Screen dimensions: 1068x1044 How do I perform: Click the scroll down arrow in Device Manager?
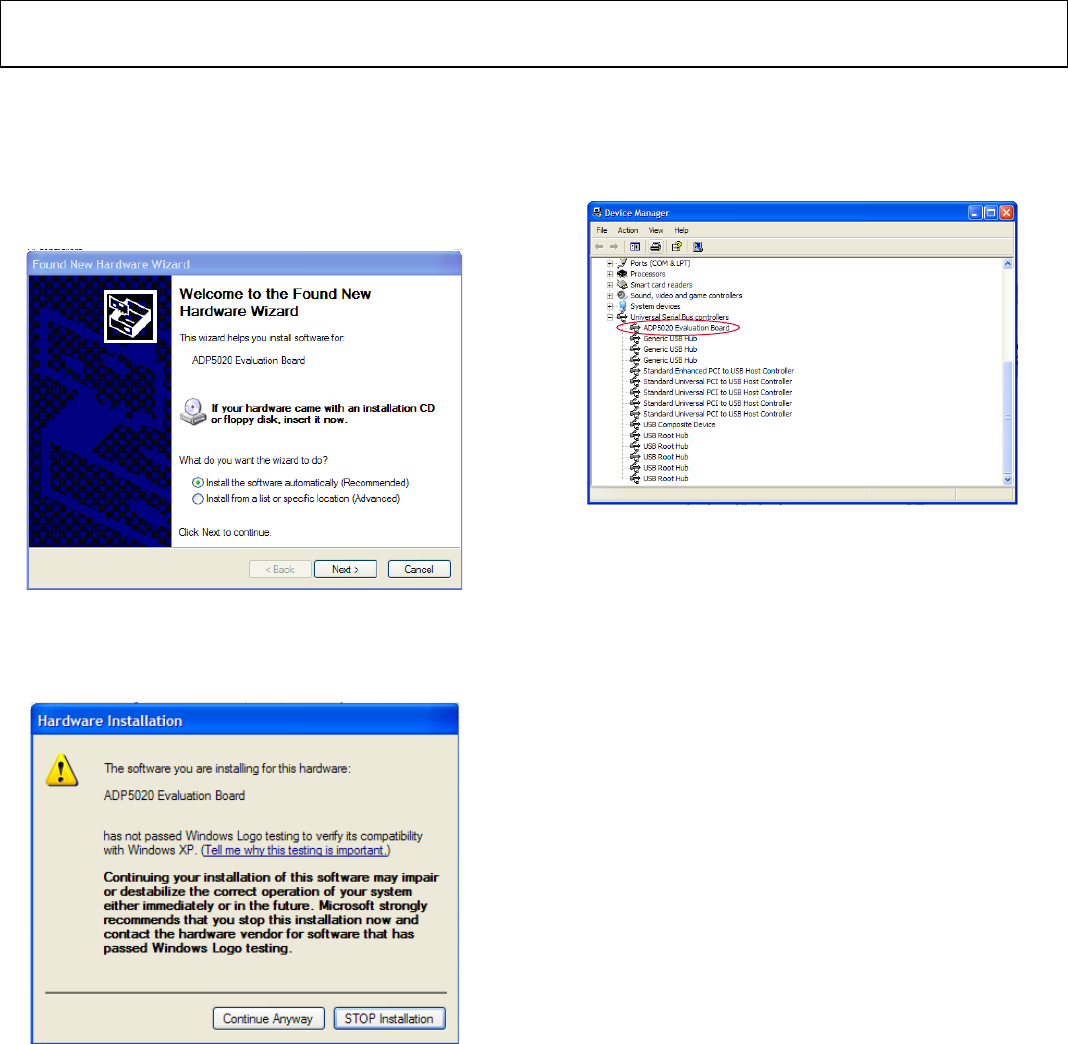click(1008, 479)
